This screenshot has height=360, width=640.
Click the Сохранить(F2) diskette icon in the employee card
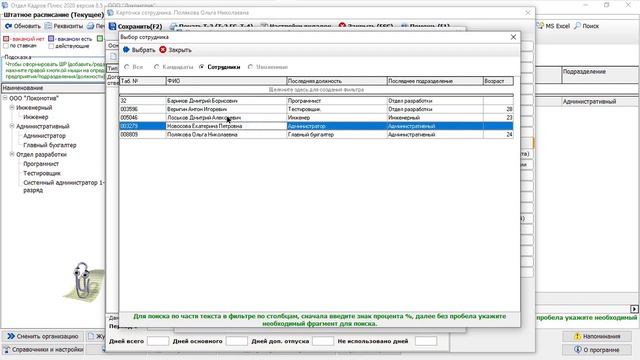[112, 26]
